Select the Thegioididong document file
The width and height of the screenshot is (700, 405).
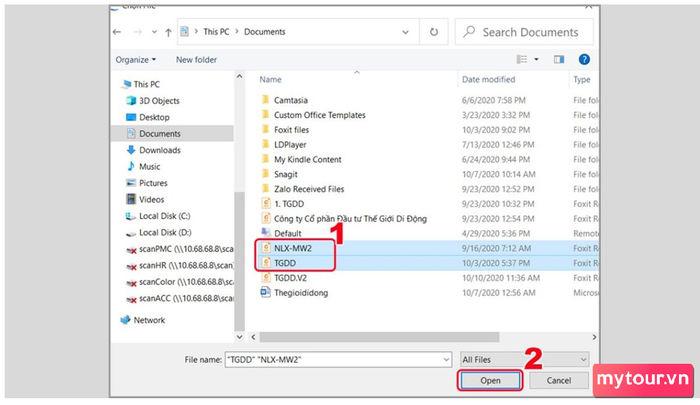pos(300,293)
